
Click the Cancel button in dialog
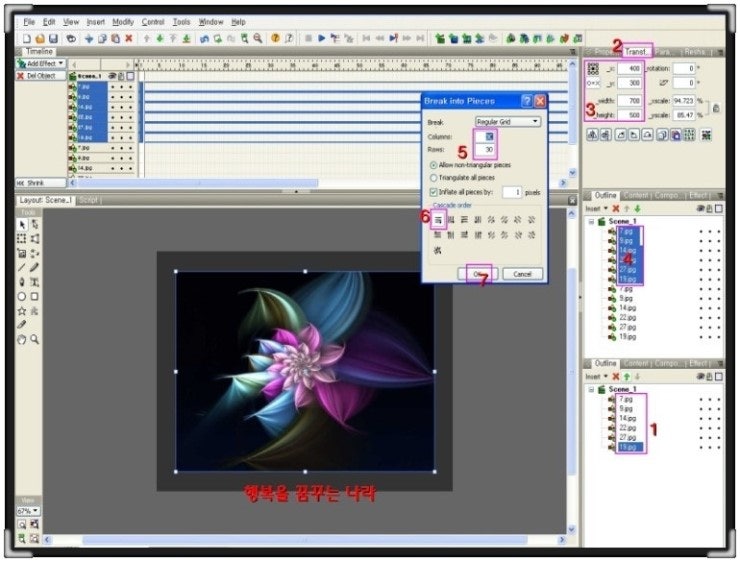coord(522,274)
